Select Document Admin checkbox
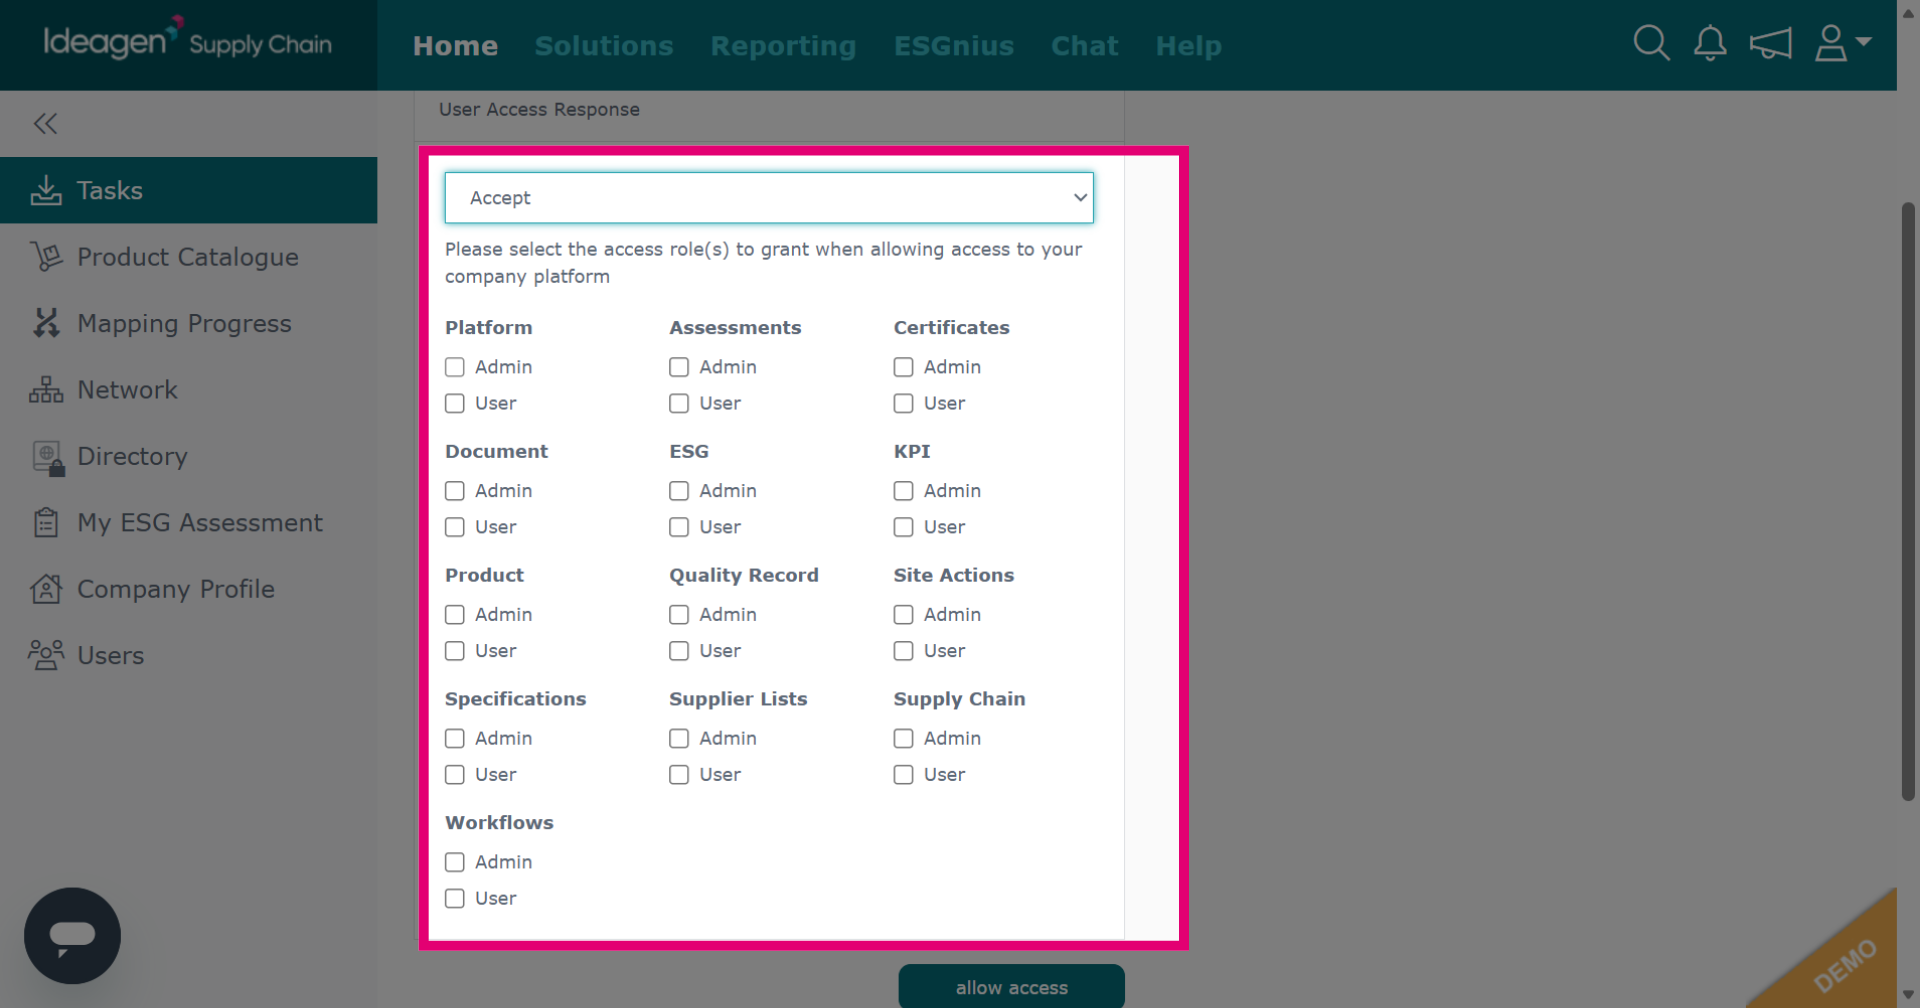The height and width of the screenshot is (1008, 1920). point(455,491)
